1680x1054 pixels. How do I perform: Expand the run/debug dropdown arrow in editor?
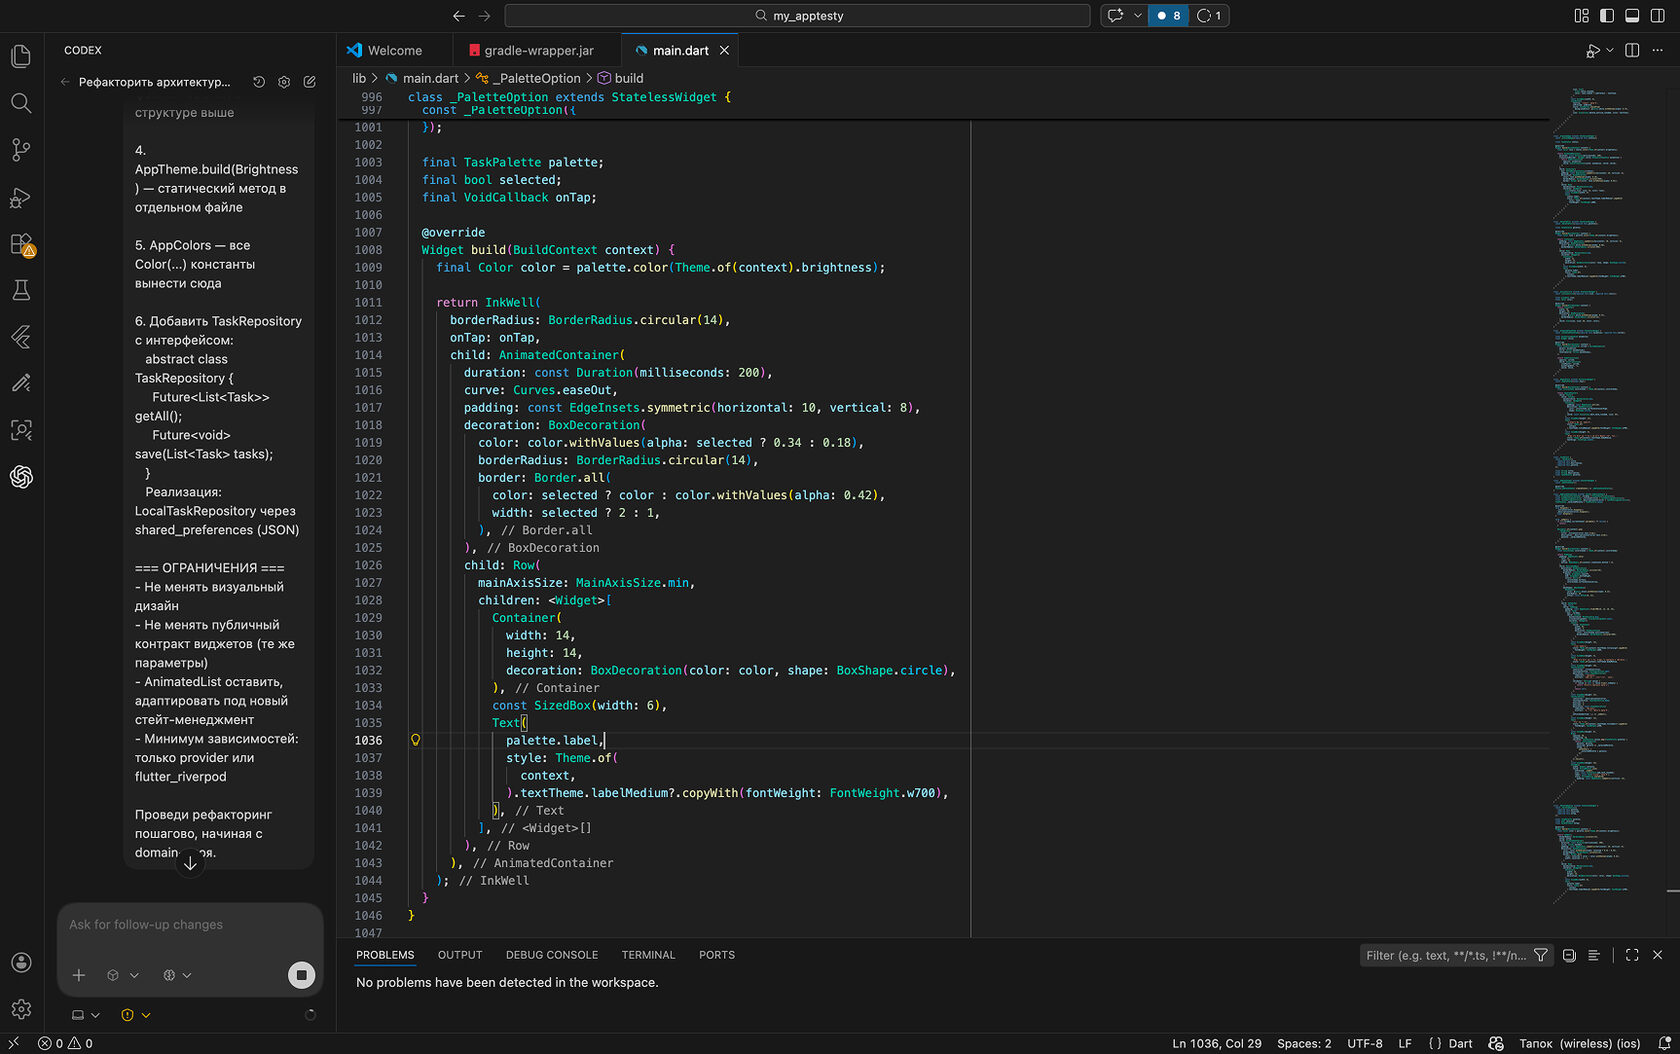click(x=1610, y=50)
